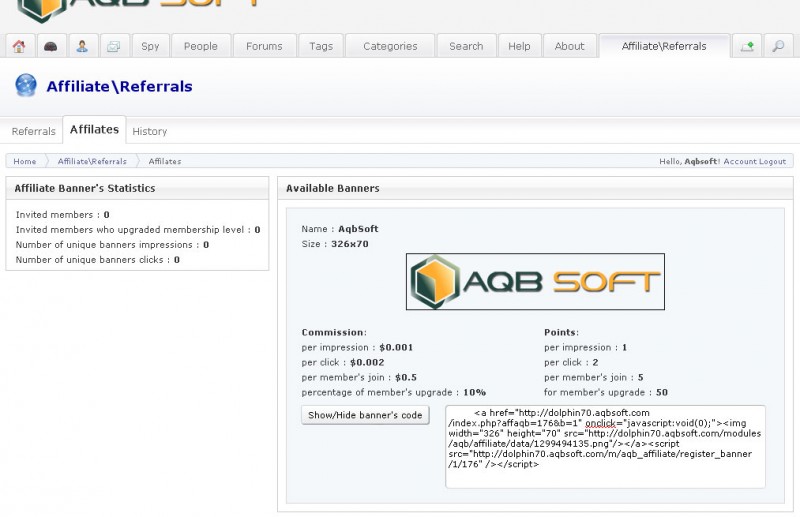Click the Invited members : 0 line
The image size is (800, 517).
(x=63, y=215)
